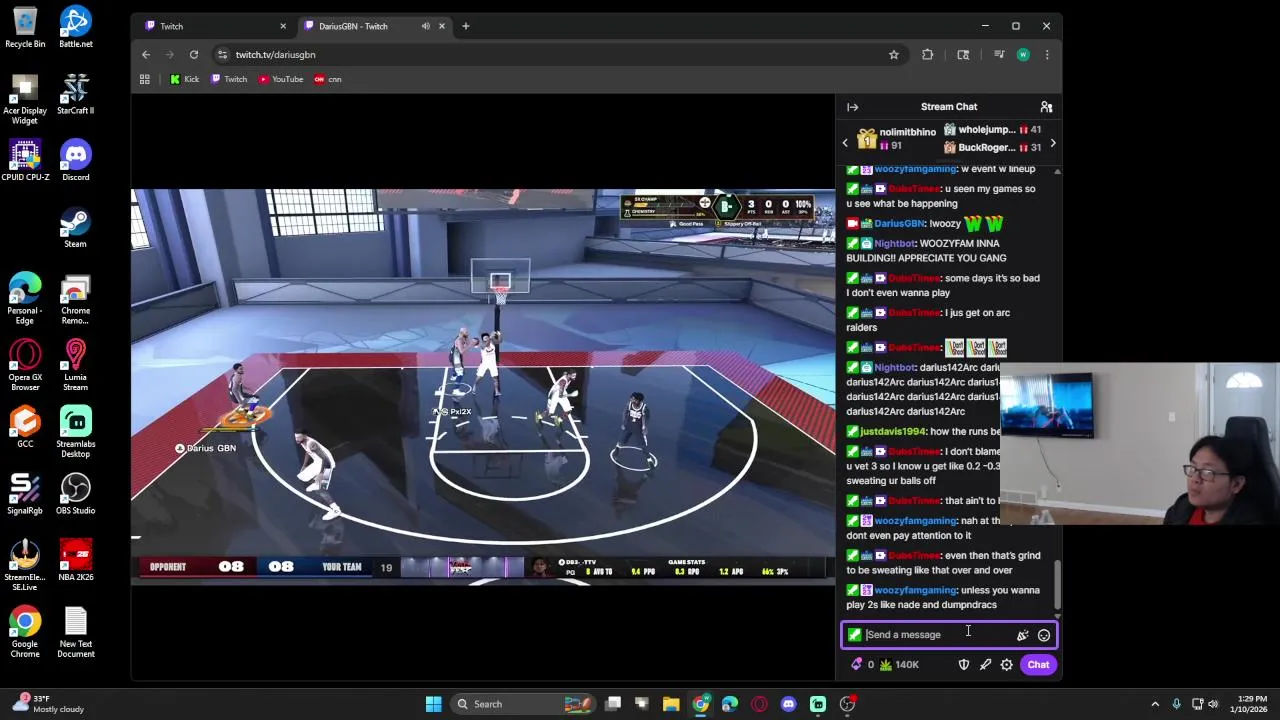Image resolution: width=1280 pixels, height=720 pixels.
Task: Open the chat community users list
Action: pyautogui.click(x=1046, y=107)
